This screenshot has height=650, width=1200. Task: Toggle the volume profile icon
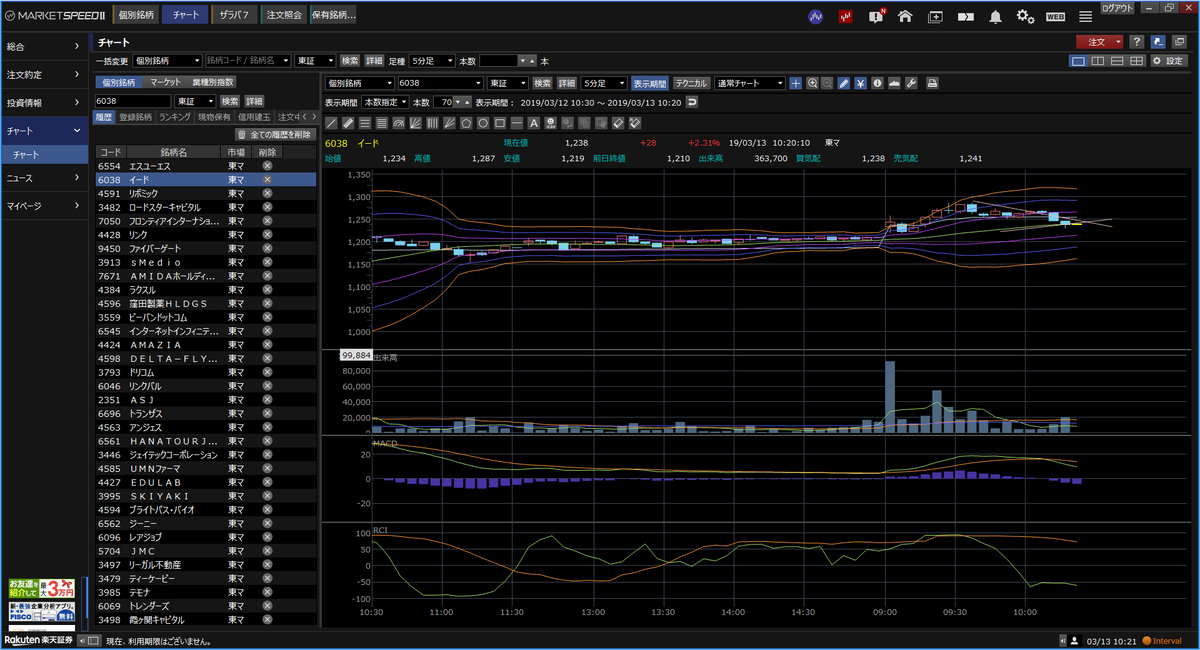point(894,83)
